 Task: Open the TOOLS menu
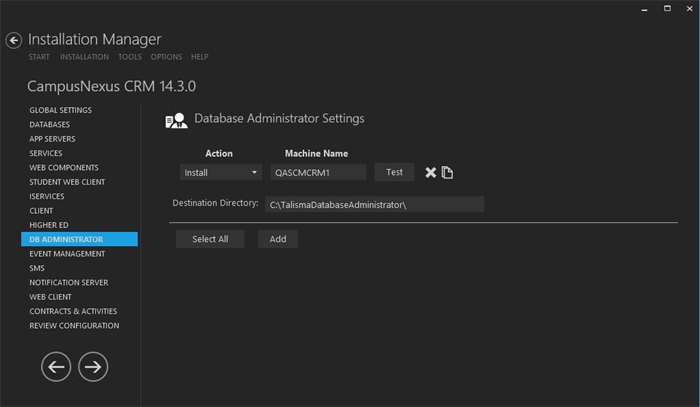click(129, 57)
